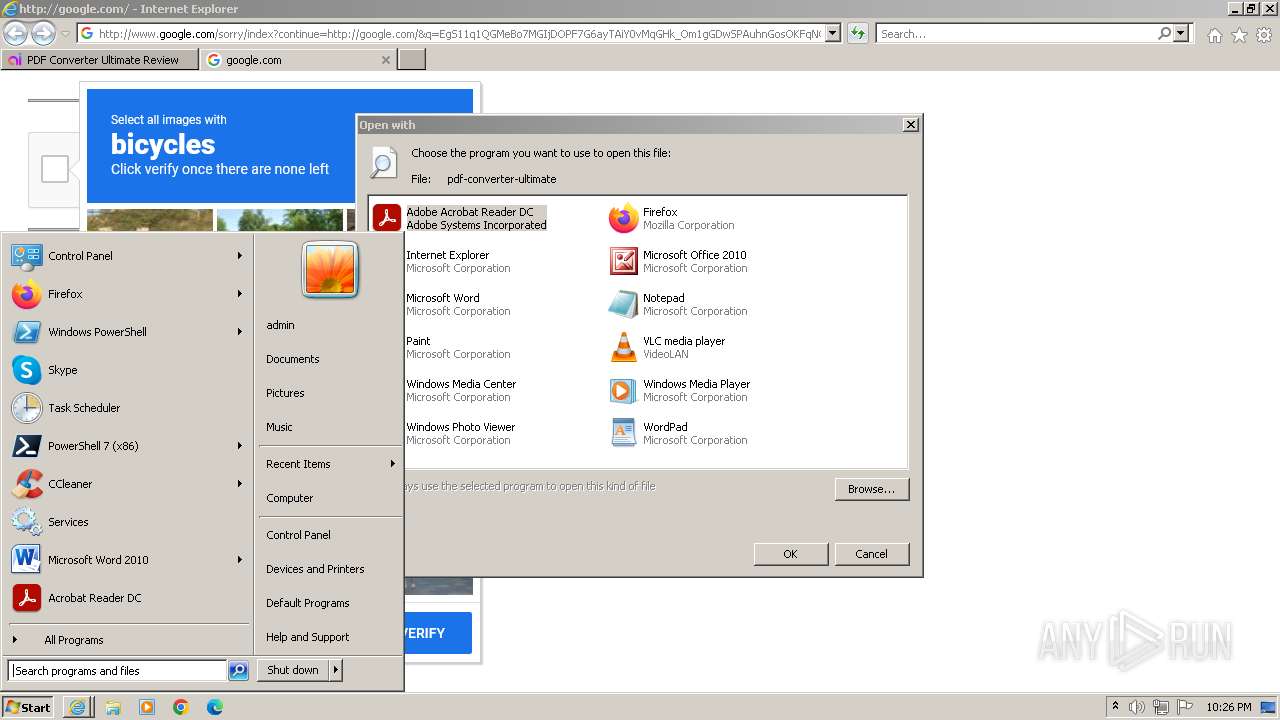The width and height of the screenshot is (1280, 720).
Task: Launch Firefox from Start menu pinned list
Action: (127, 294)
